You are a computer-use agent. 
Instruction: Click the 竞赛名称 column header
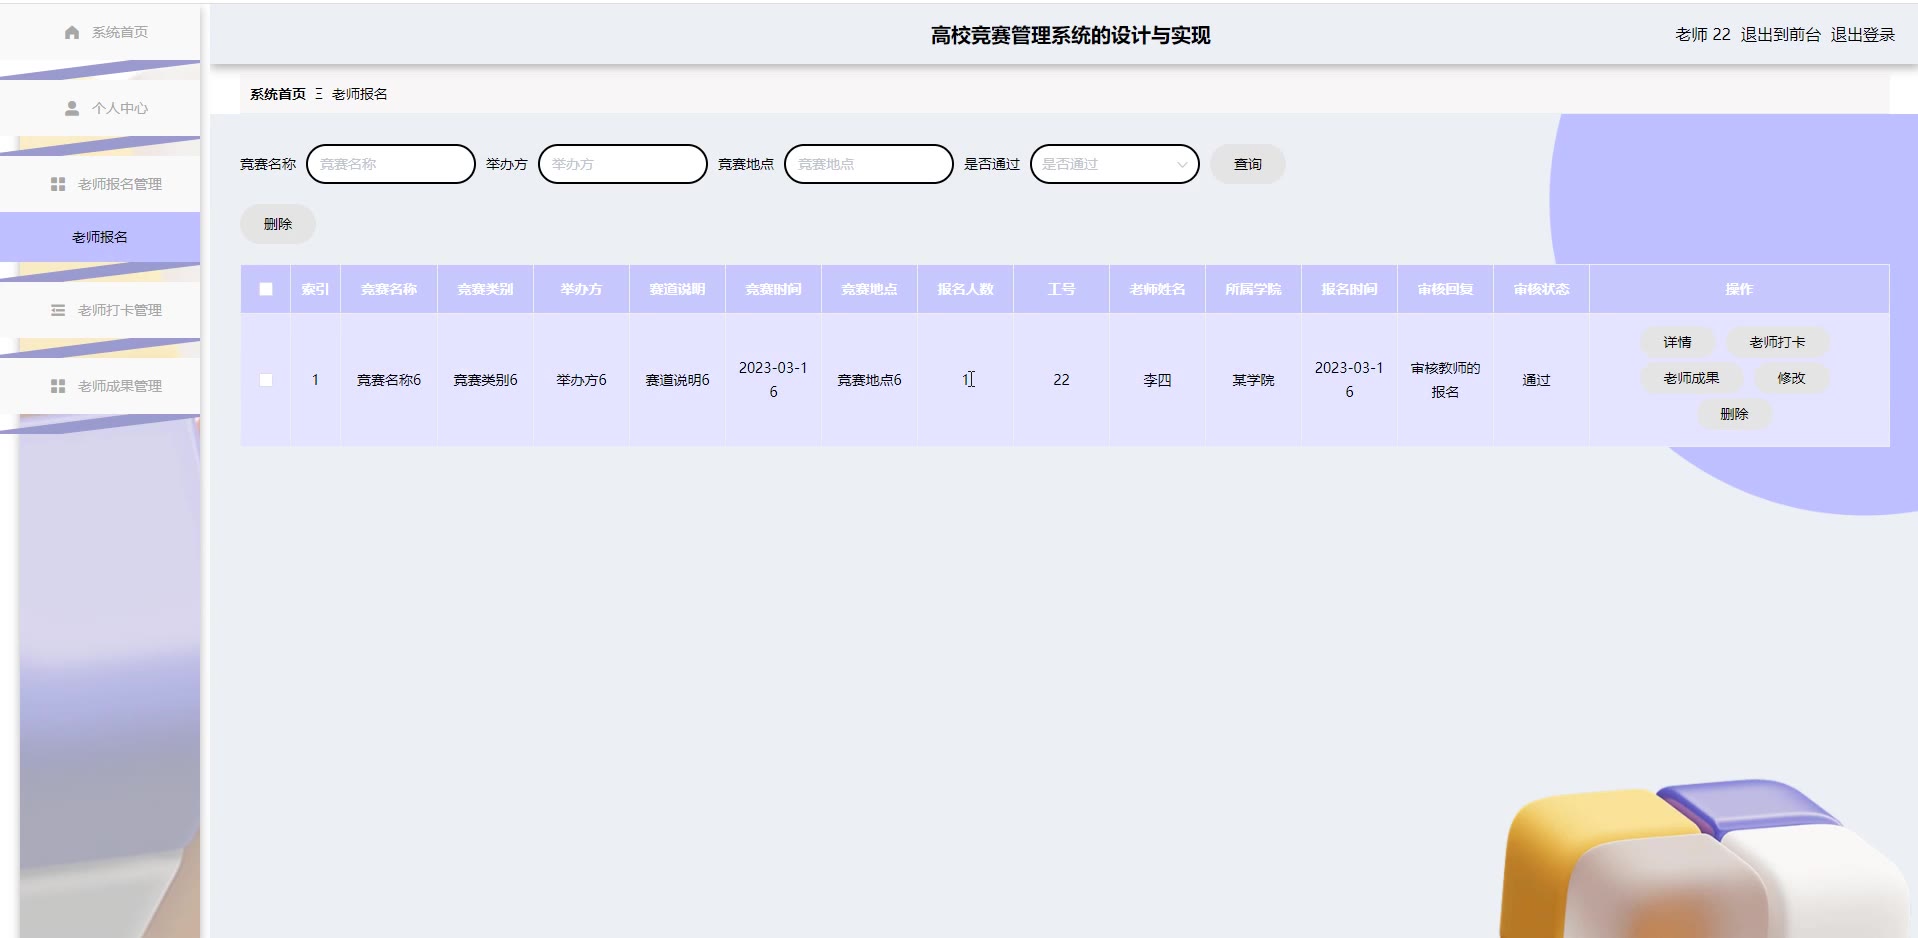click(389, 289)
